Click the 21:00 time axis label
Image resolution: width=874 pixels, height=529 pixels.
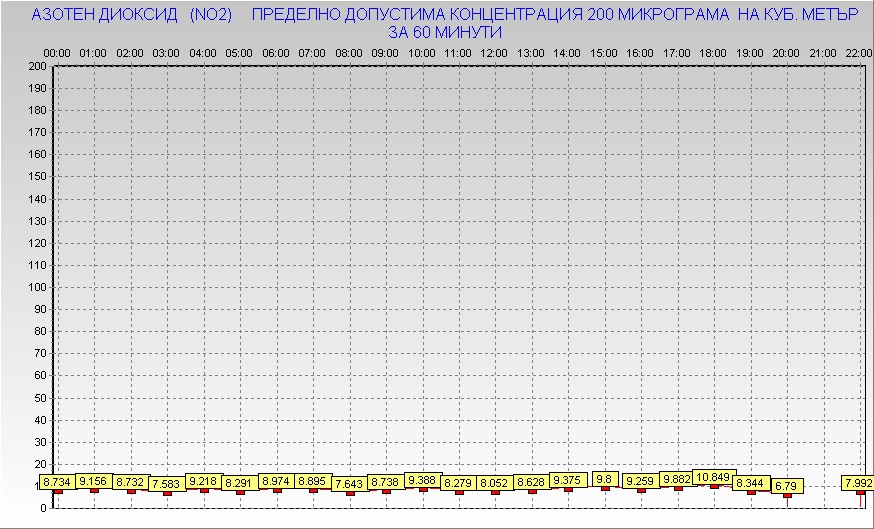pyautogui.click(x=822, y=52)
